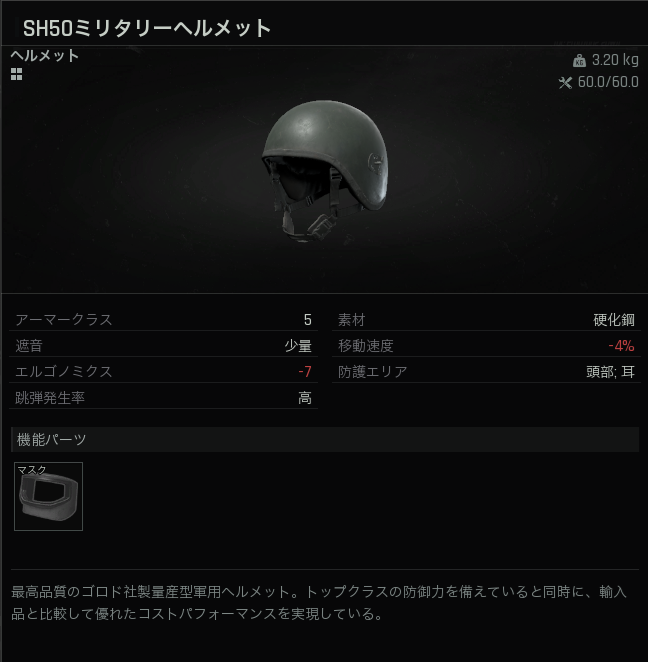The width and height of the screenshot is (648, 662).
Task: Click the helmet 3D preview image
Action: (x=324, y=171)
